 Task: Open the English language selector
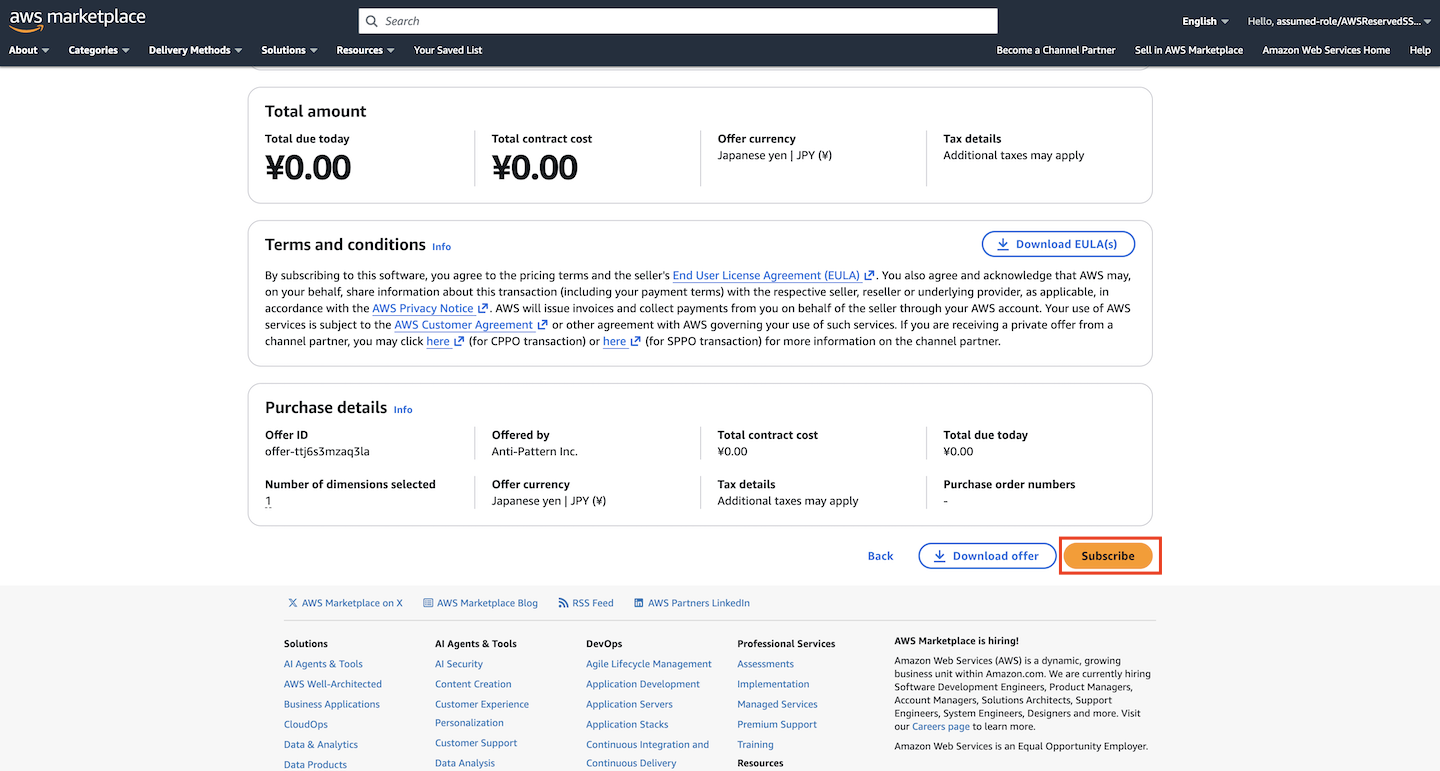pos(1205,21)
